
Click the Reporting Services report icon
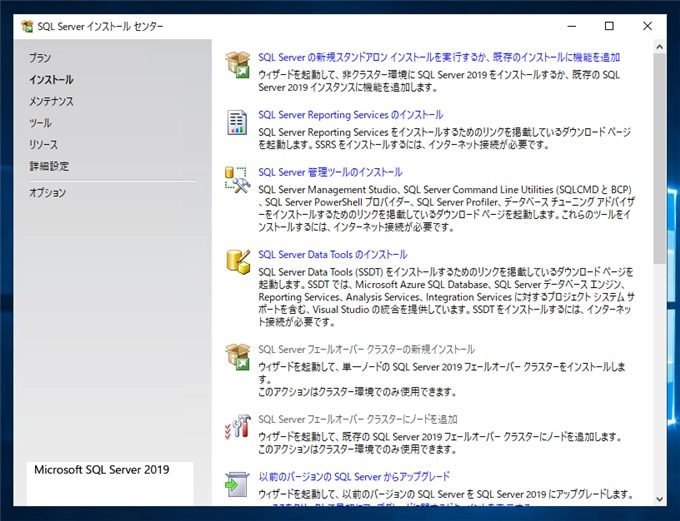(237, 122)
